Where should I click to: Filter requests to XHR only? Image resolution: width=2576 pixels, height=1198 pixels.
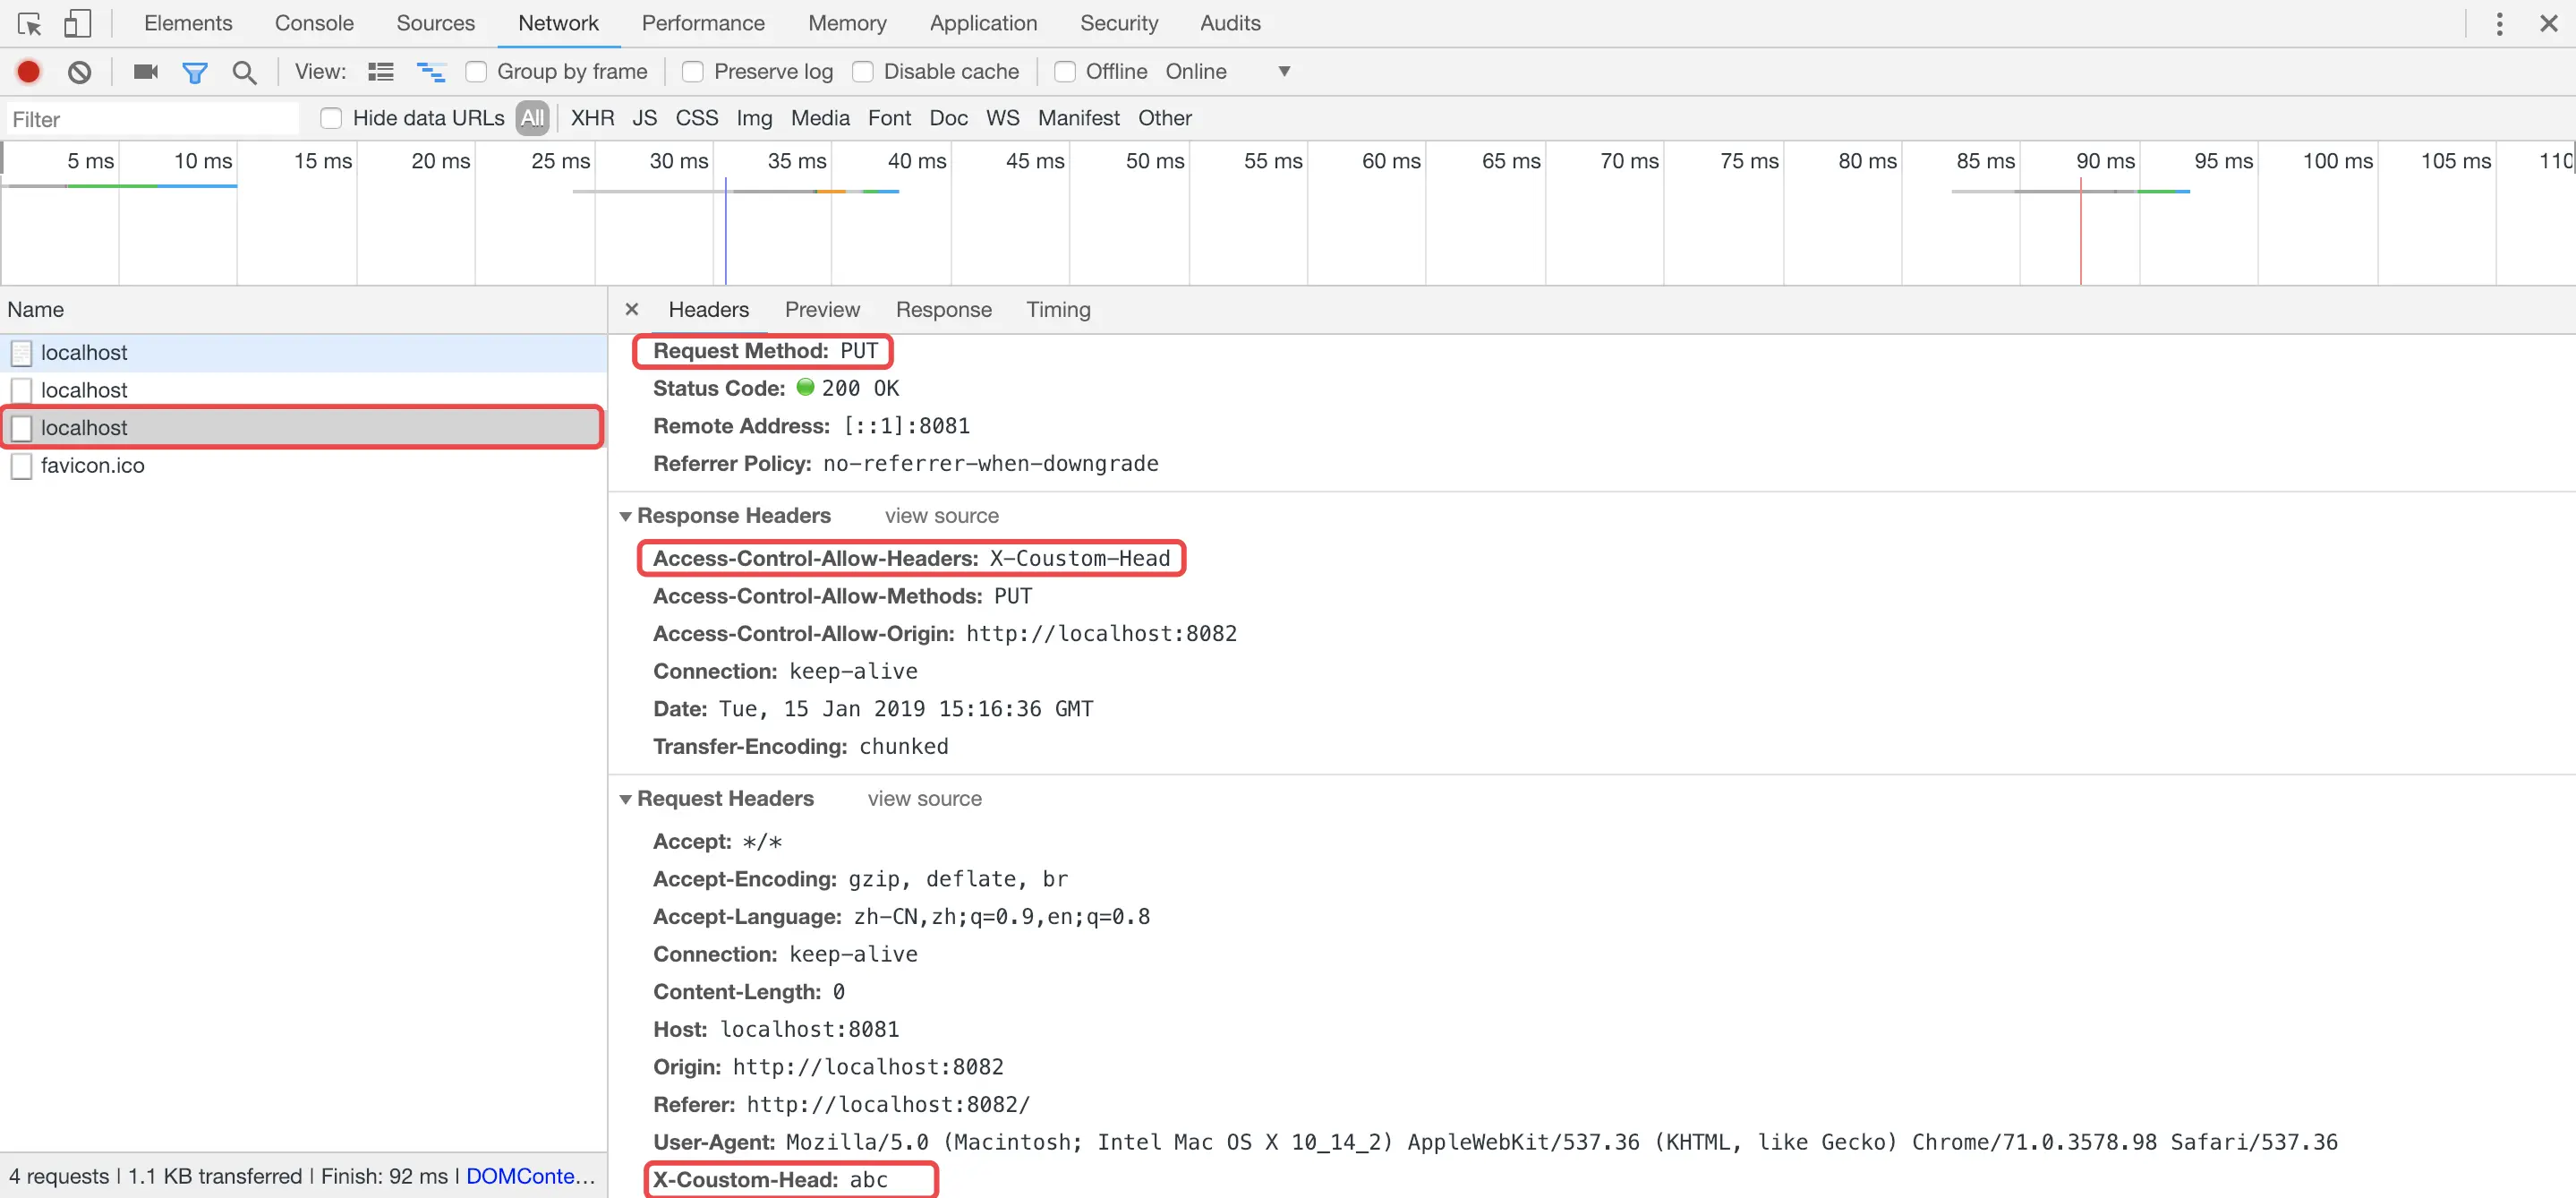point(592,118)
